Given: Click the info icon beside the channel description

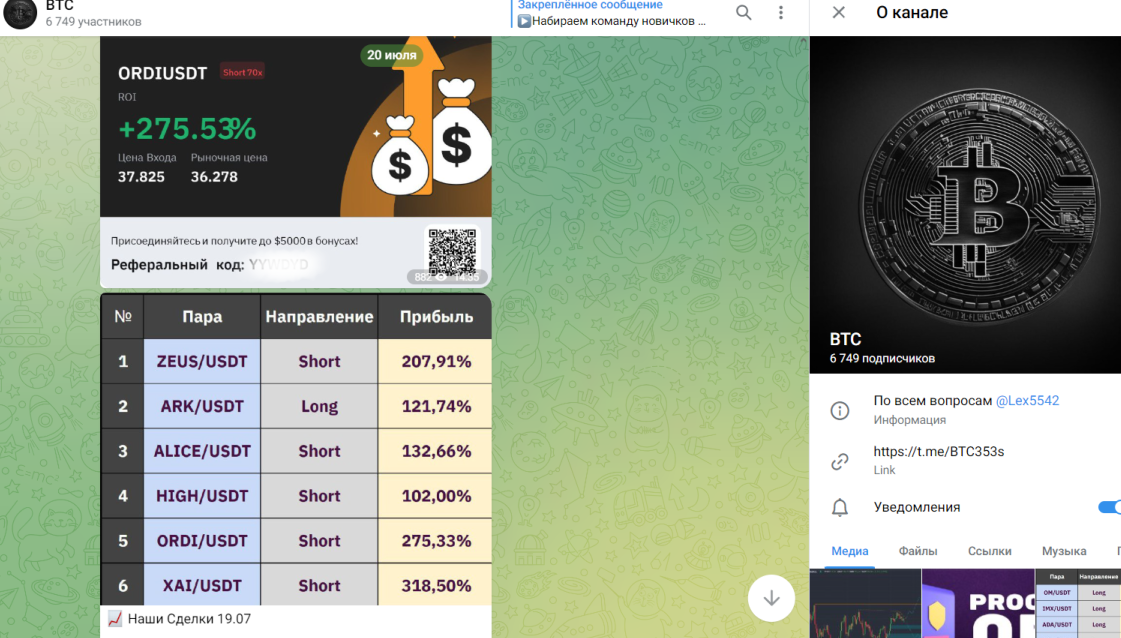Looking at the screenshot, I should click(839, 411).
